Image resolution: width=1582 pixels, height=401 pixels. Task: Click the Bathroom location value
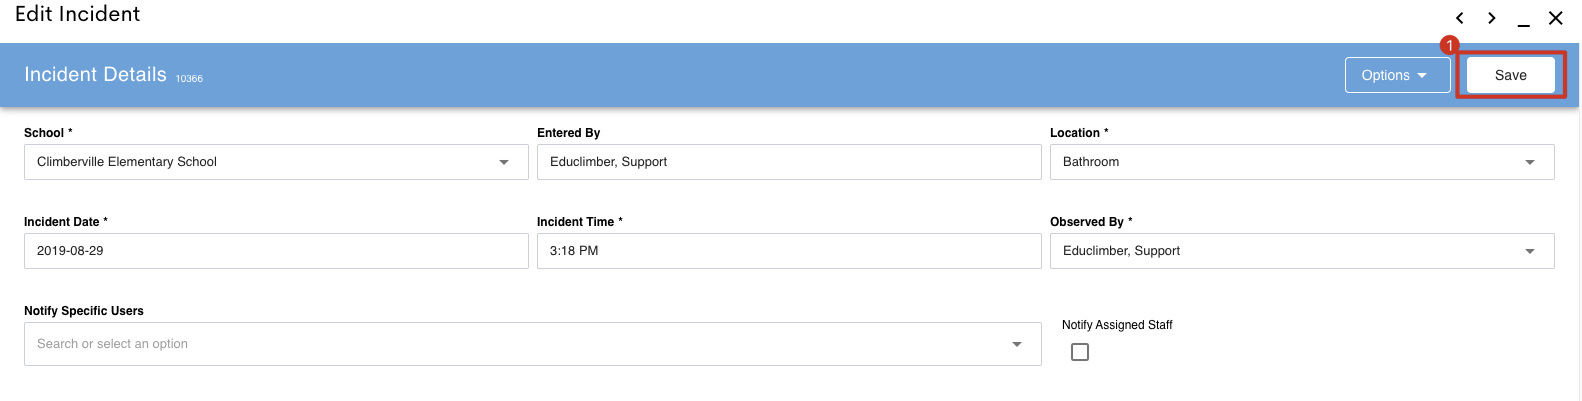(1091, 162)
